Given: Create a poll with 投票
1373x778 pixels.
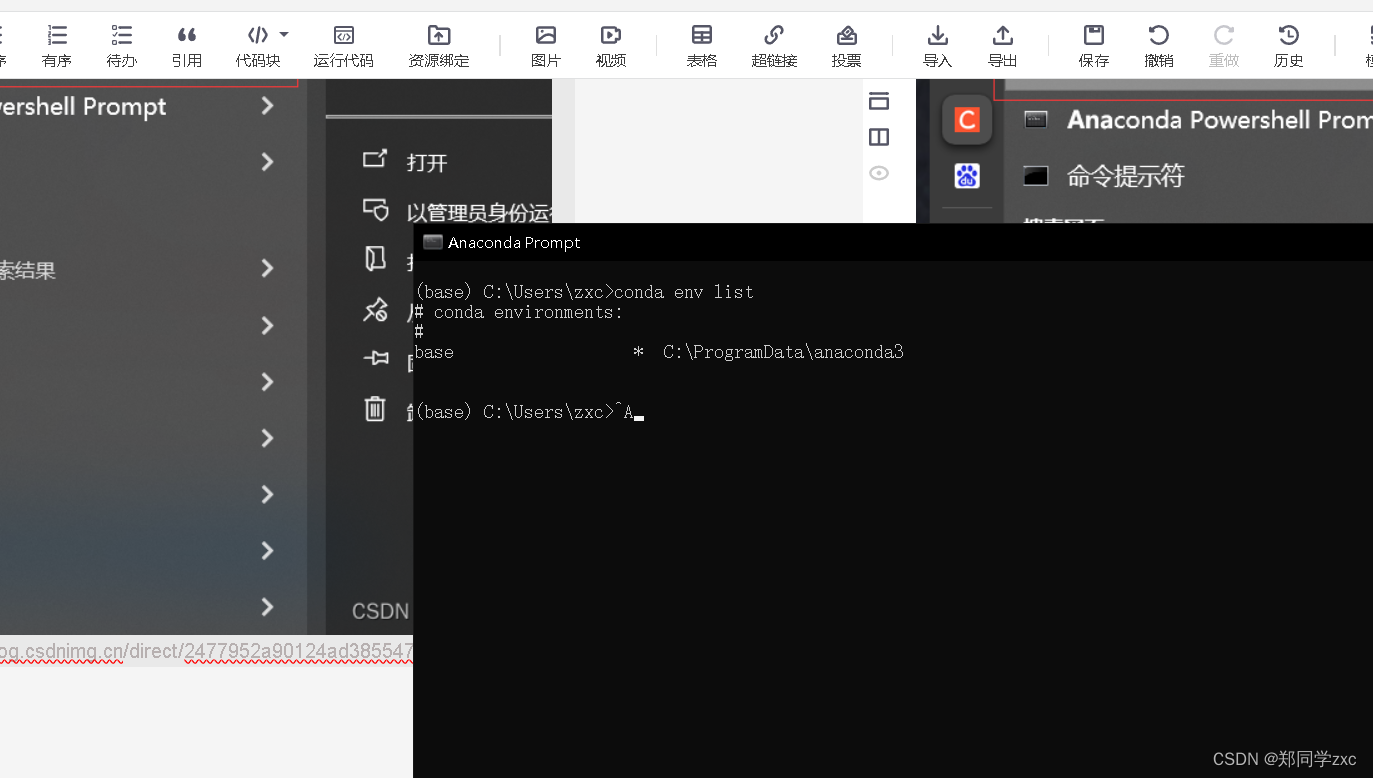Looking at the screenshot, I should [x=846, y=47].
